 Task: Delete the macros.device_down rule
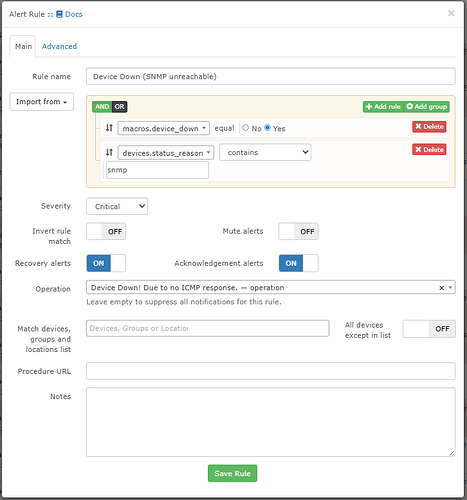click(x=429, y=127)
